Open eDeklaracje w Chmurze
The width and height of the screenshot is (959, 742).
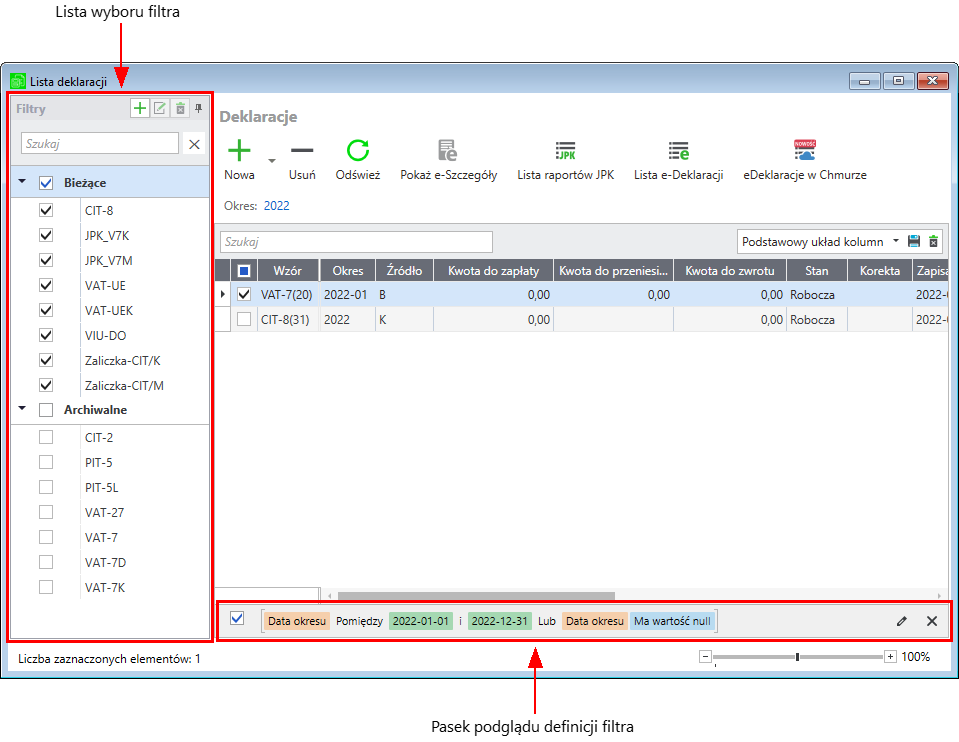point(804,151)
